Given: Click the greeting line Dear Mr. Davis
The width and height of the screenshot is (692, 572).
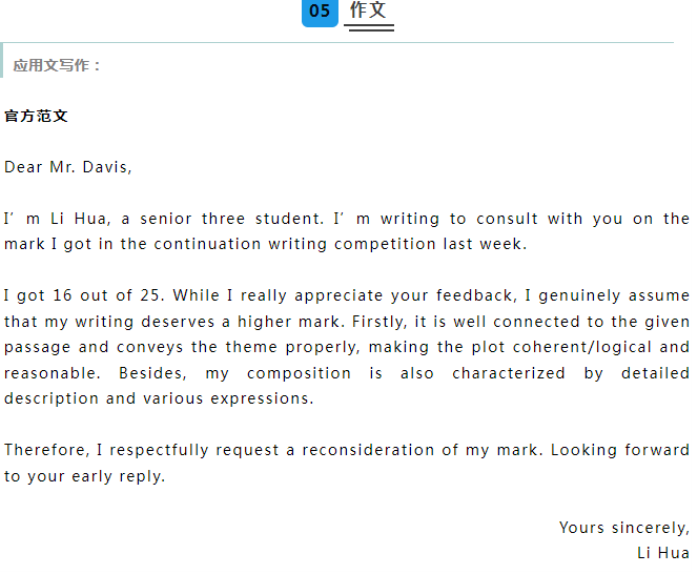Looking at the screenshot, I should click(x=68, y=167).
